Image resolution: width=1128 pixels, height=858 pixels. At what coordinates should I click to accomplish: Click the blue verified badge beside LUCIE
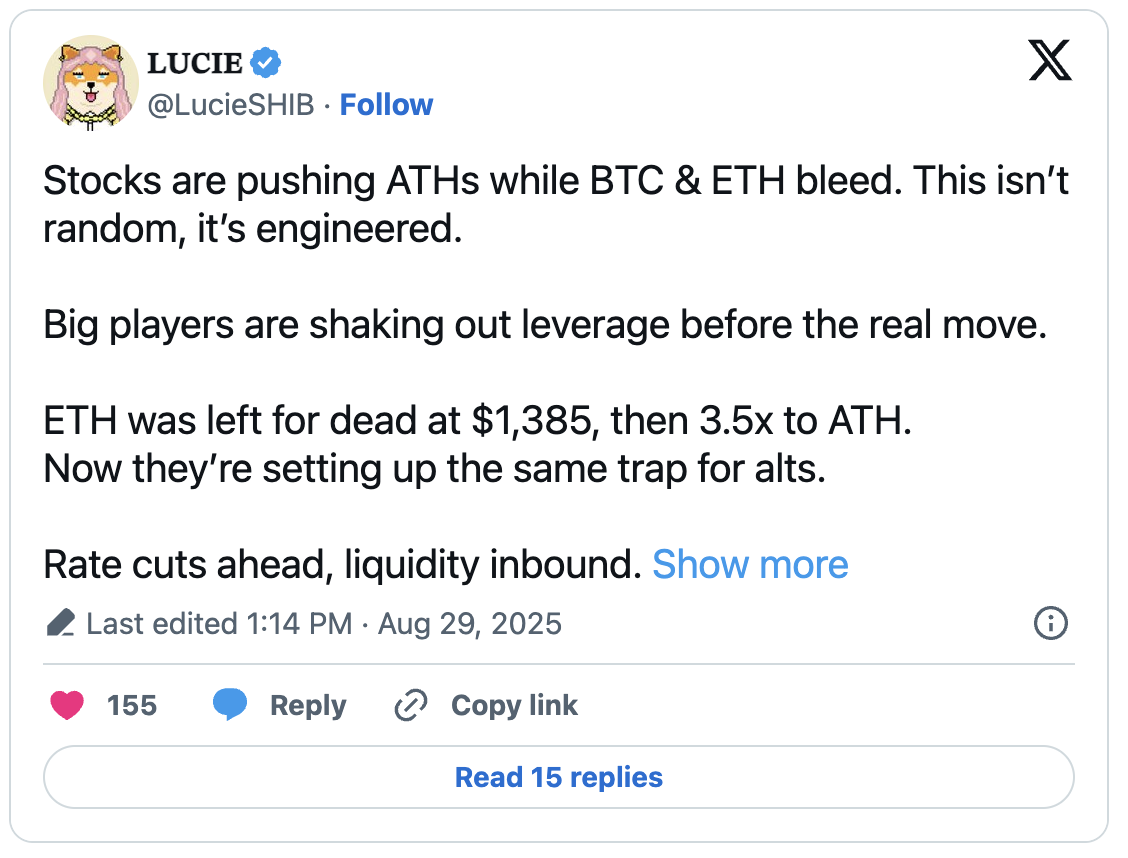click(265, 64)
